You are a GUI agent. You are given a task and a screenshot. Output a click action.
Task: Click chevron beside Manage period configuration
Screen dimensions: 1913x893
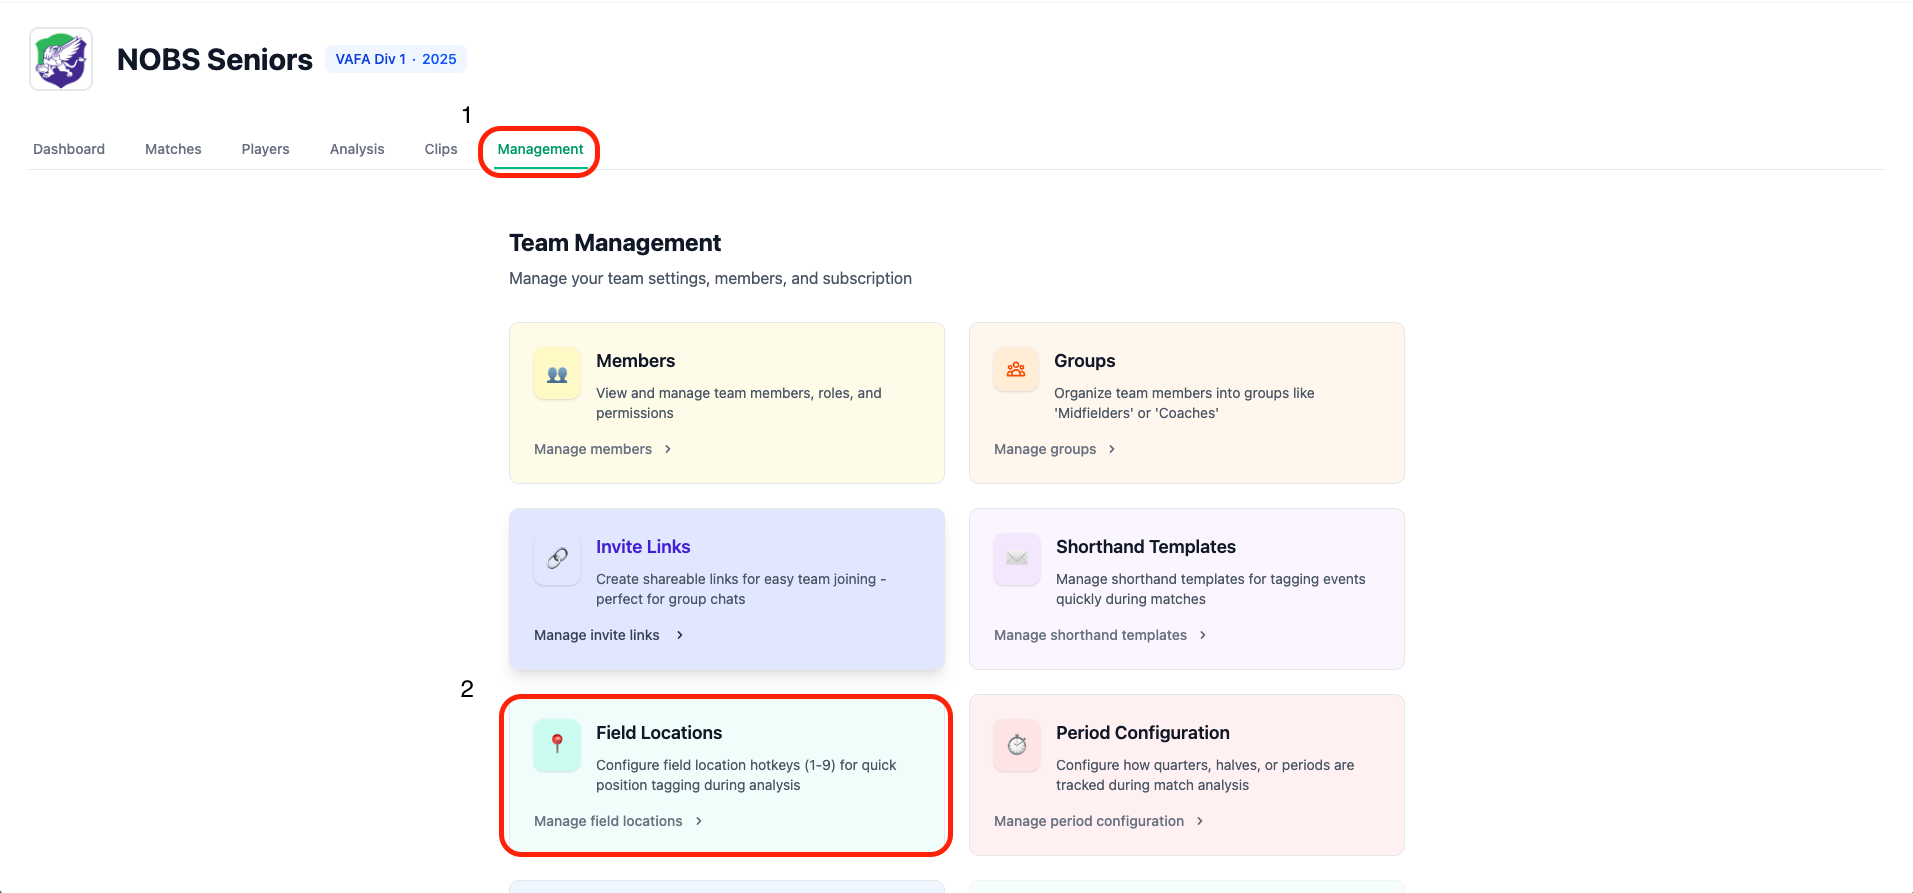[x=1200, y=821]
